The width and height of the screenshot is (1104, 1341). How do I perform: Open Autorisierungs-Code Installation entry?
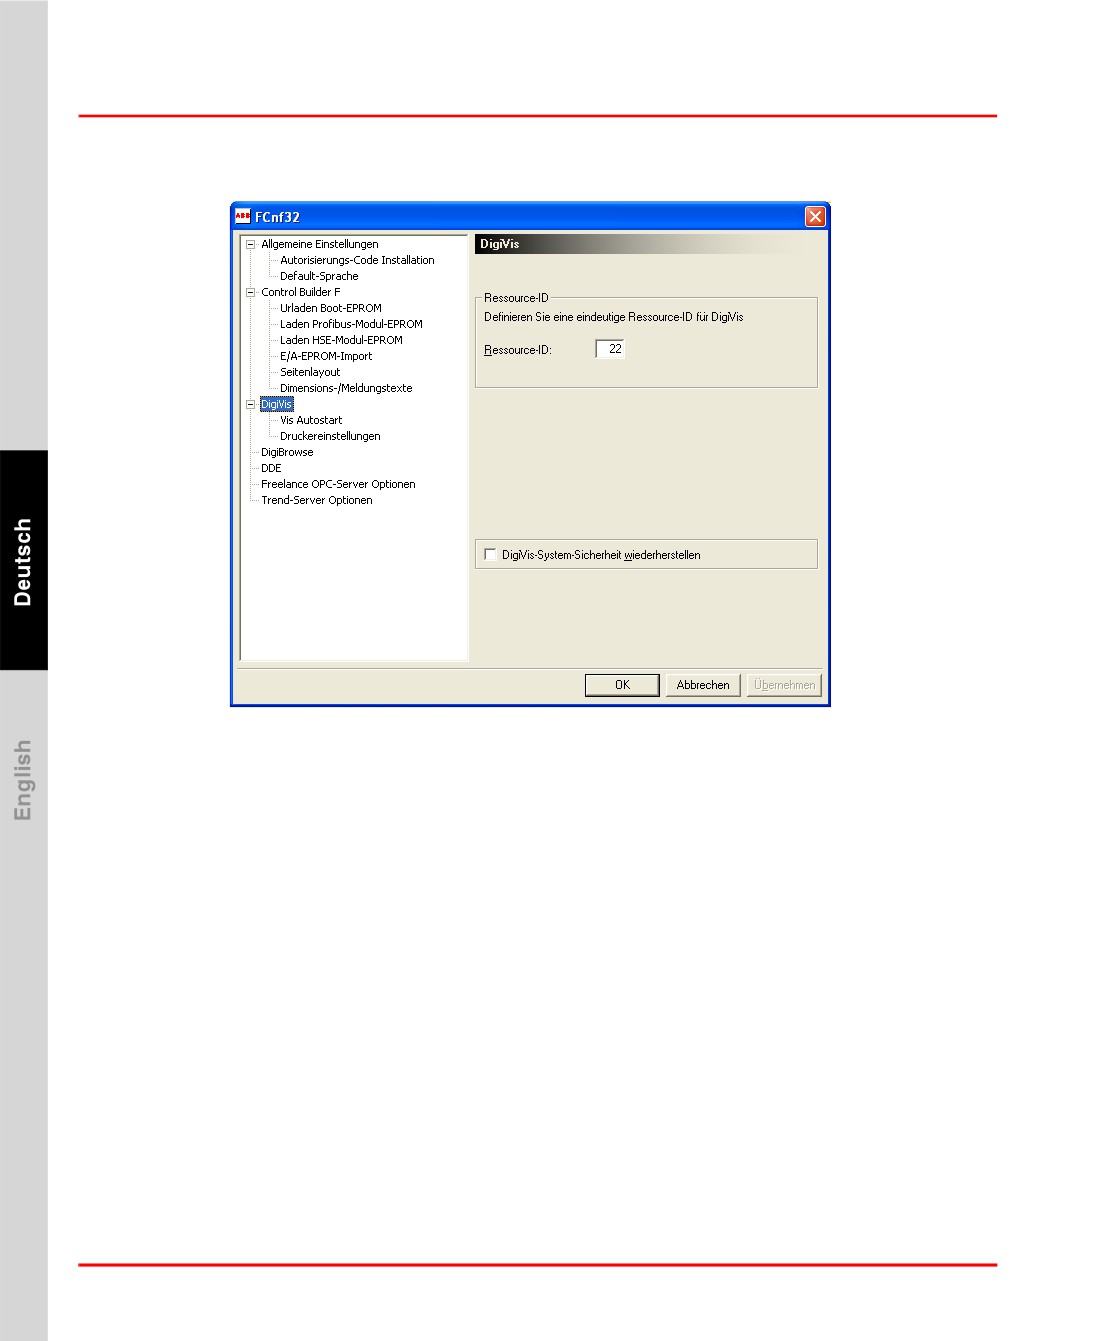[x=357, y=260]
